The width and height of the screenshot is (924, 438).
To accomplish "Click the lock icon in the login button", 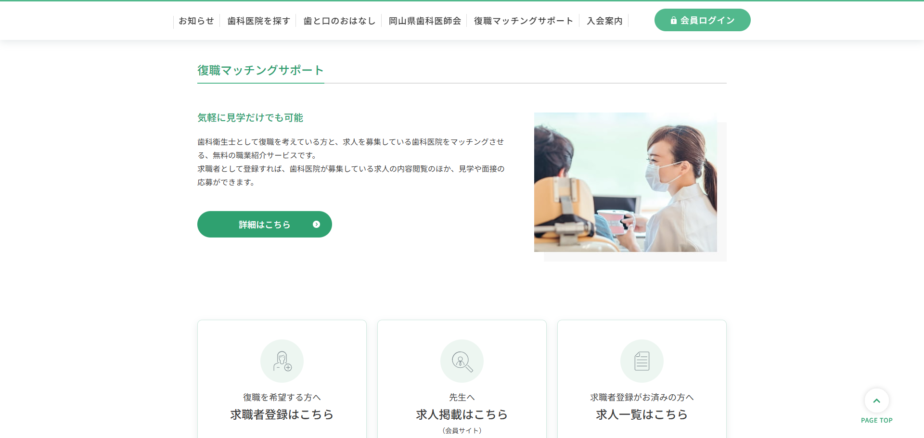I will pos(674,21).
